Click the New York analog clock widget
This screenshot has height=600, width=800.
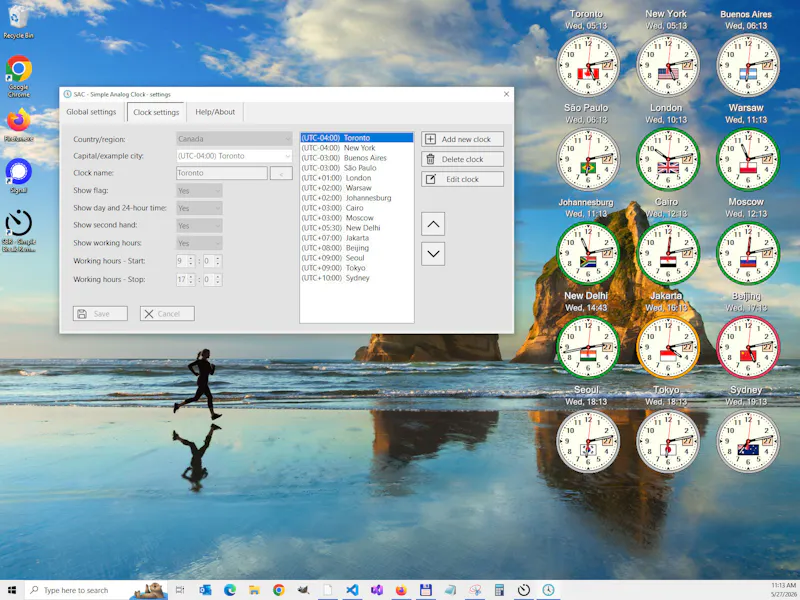tap(668, 65)
